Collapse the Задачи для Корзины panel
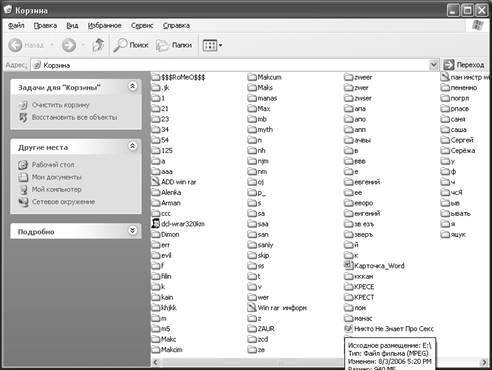Screen dimensions: 492x370 coord(132,87)
